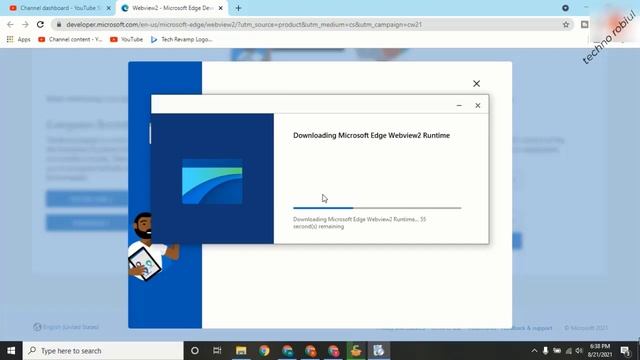Close the blue web page popup overlay
The width and height of the screenshot is (640, 360).
(x=476, y=83)
